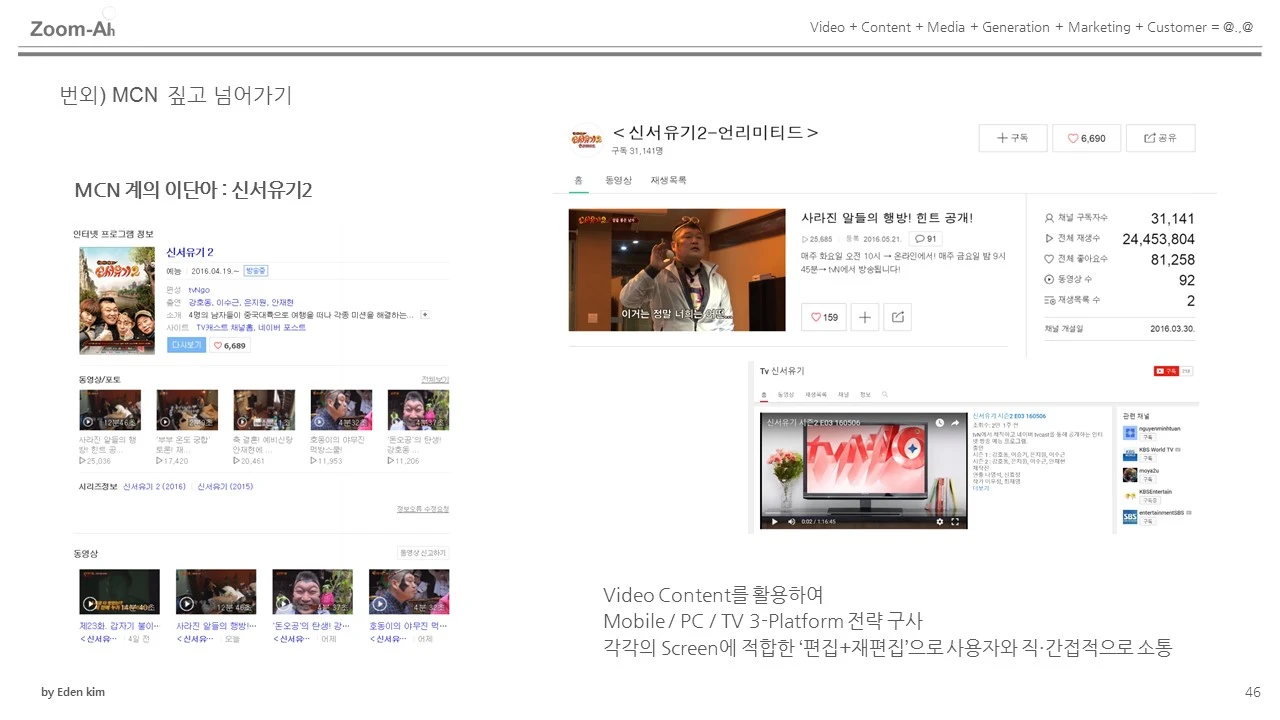Open the 재생목록 tab on the channel page
The image size is (1280, 720).
tap(668, 180)
